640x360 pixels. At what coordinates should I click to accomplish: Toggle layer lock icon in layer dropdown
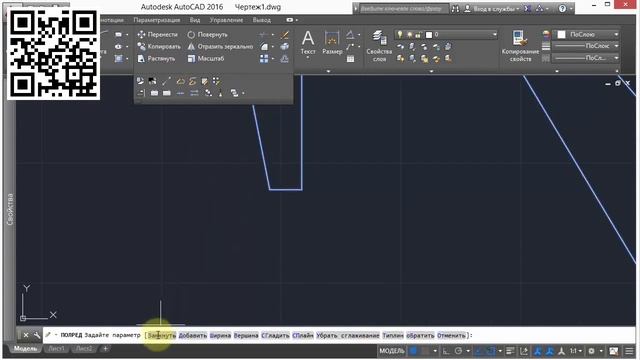click(418, 35)
